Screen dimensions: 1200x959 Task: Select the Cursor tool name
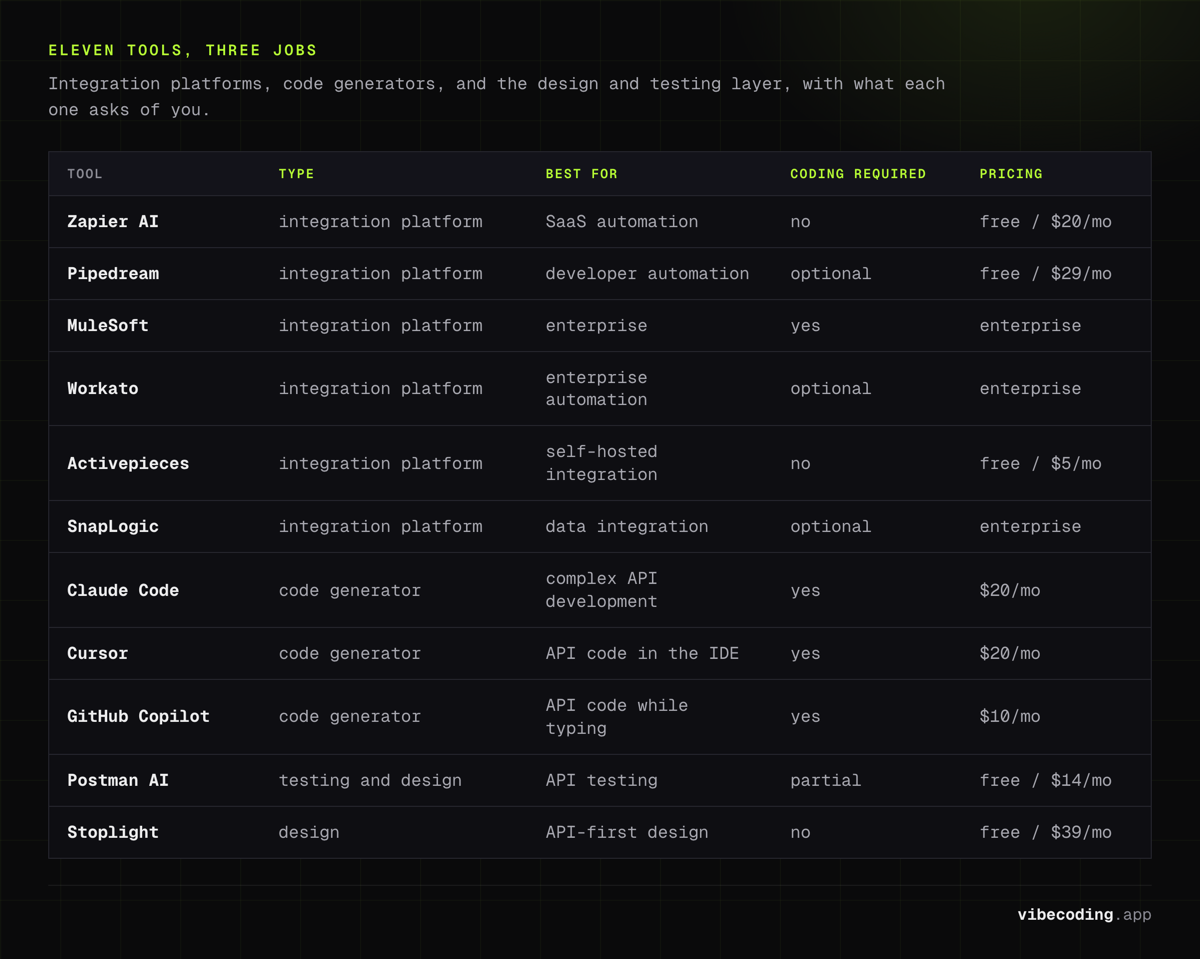coord(98,654)
